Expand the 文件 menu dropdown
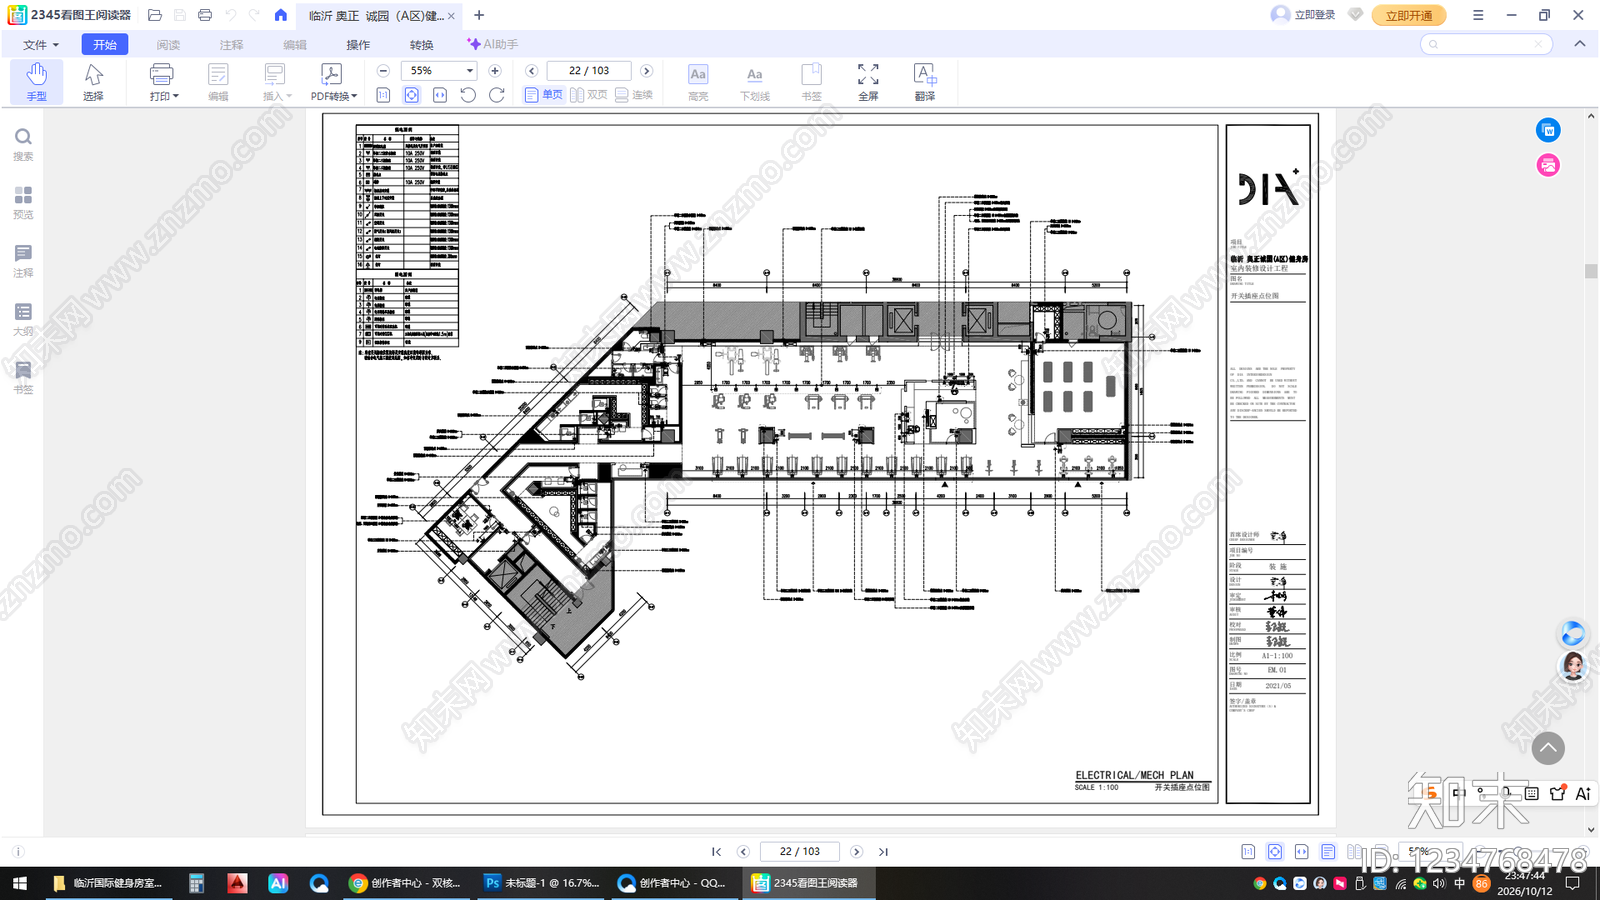This screenshot has width=1600, height=900. (41, 45)
